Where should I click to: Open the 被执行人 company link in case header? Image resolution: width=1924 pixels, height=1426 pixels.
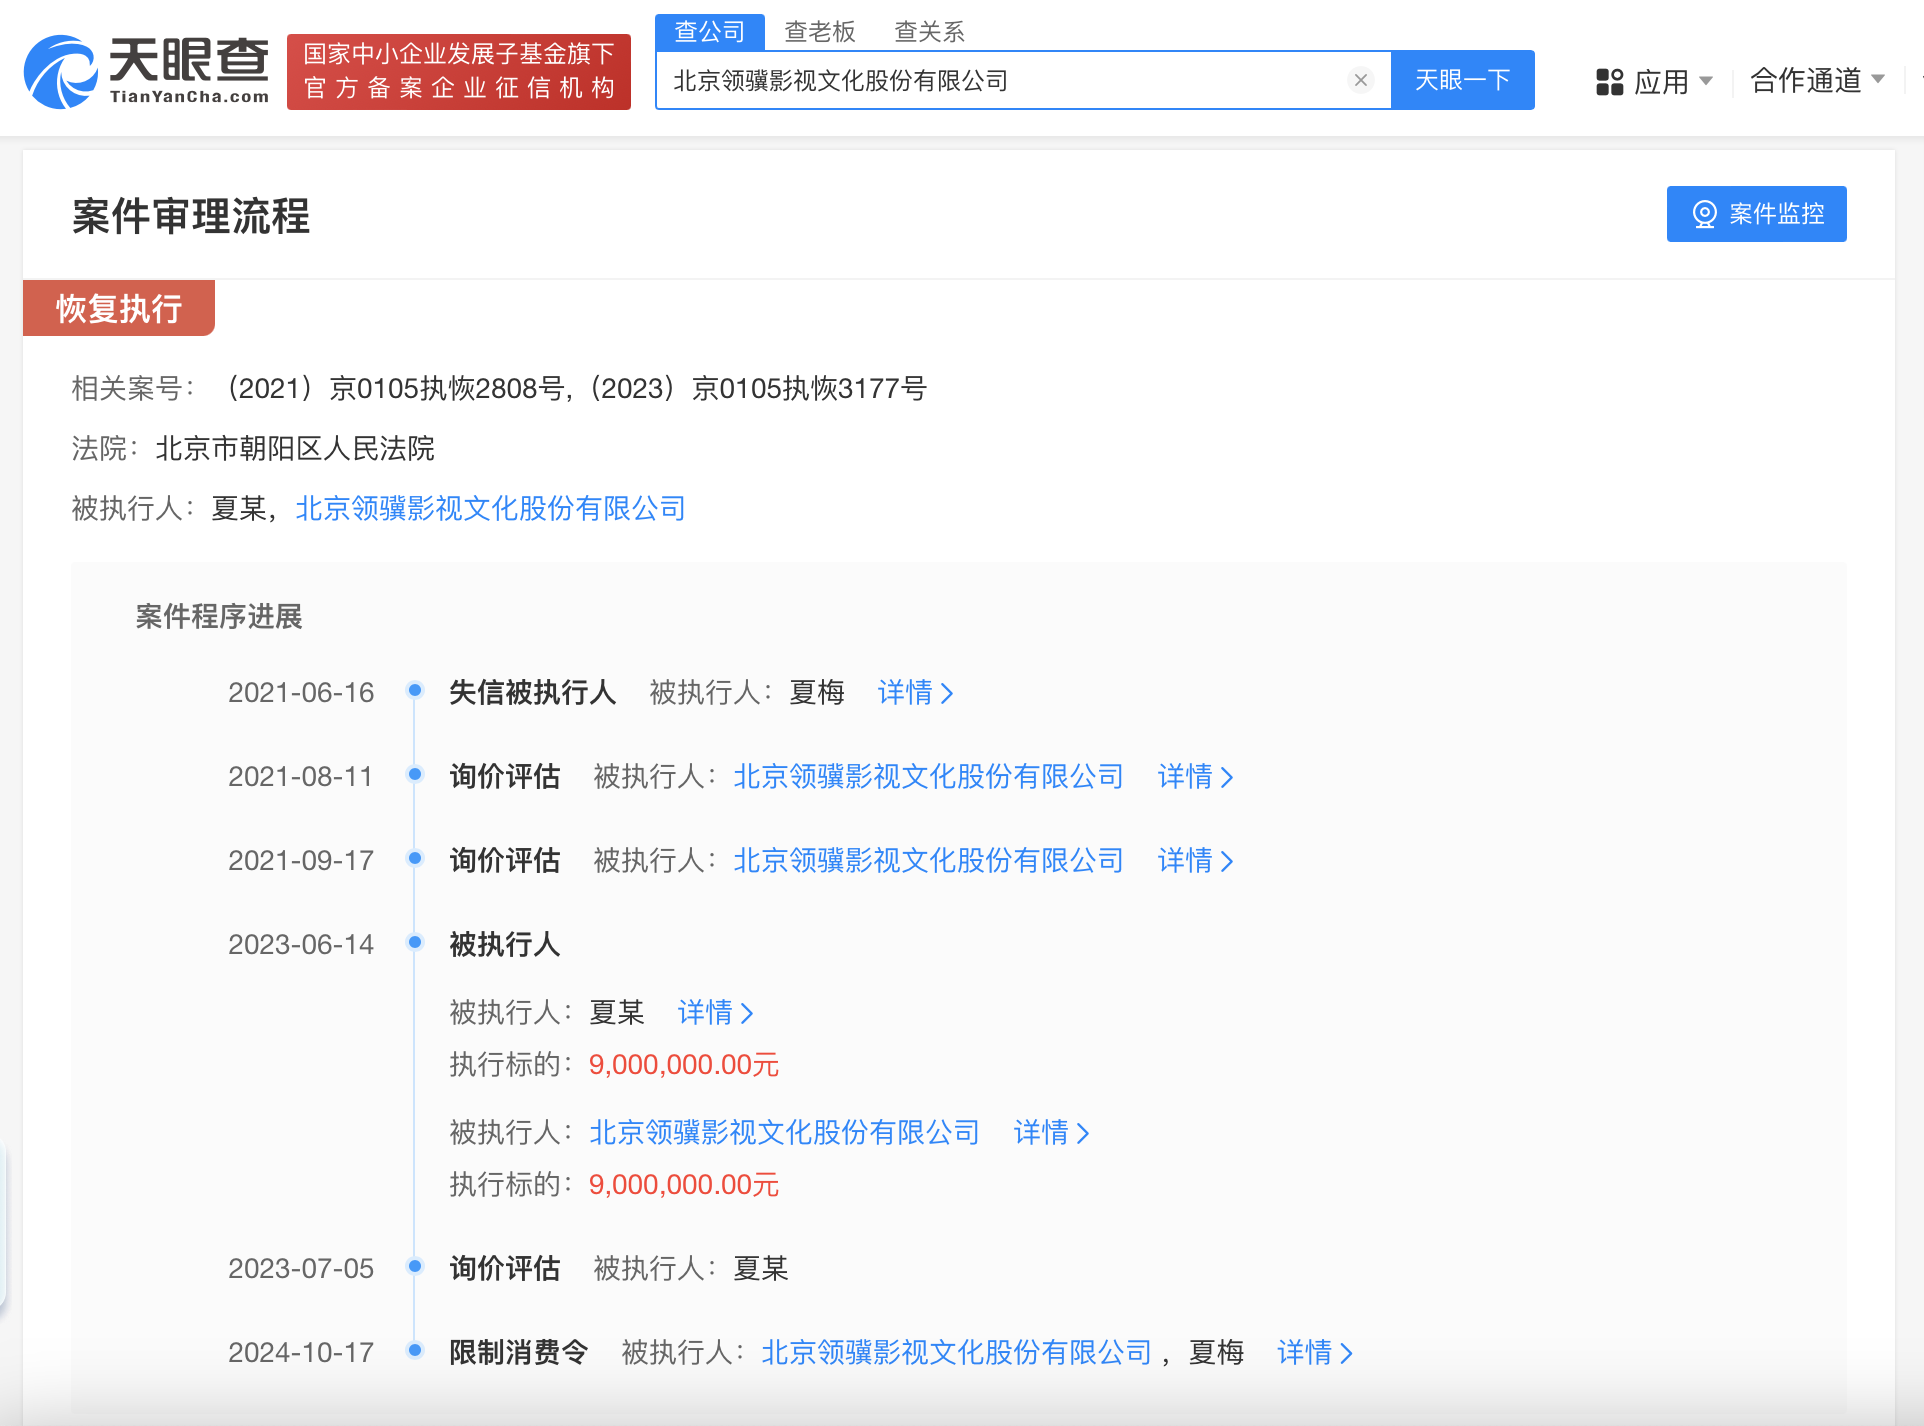pyautogui.click(x=490, y=508)
